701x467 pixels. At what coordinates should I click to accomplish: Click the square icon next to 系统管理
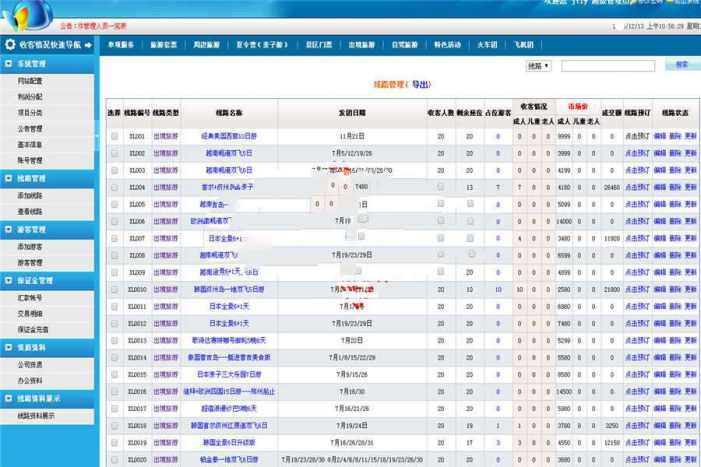[x=9, y=63]
